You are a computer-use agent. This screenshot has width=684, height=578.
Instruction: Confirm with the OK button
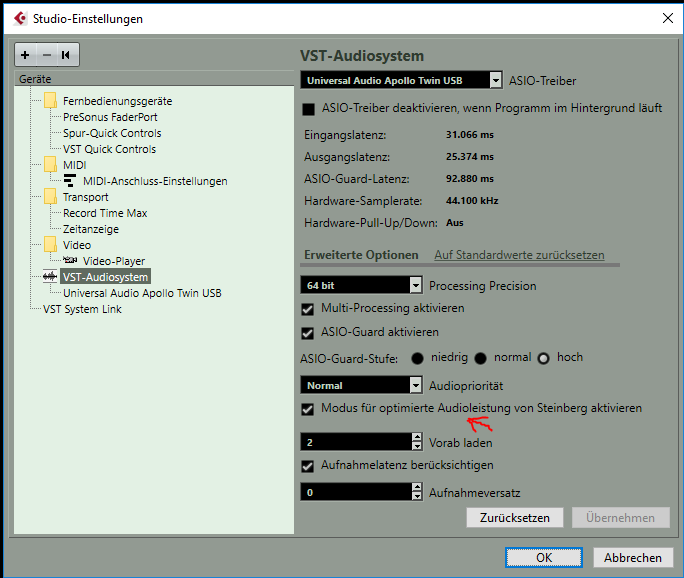[544, 557]
